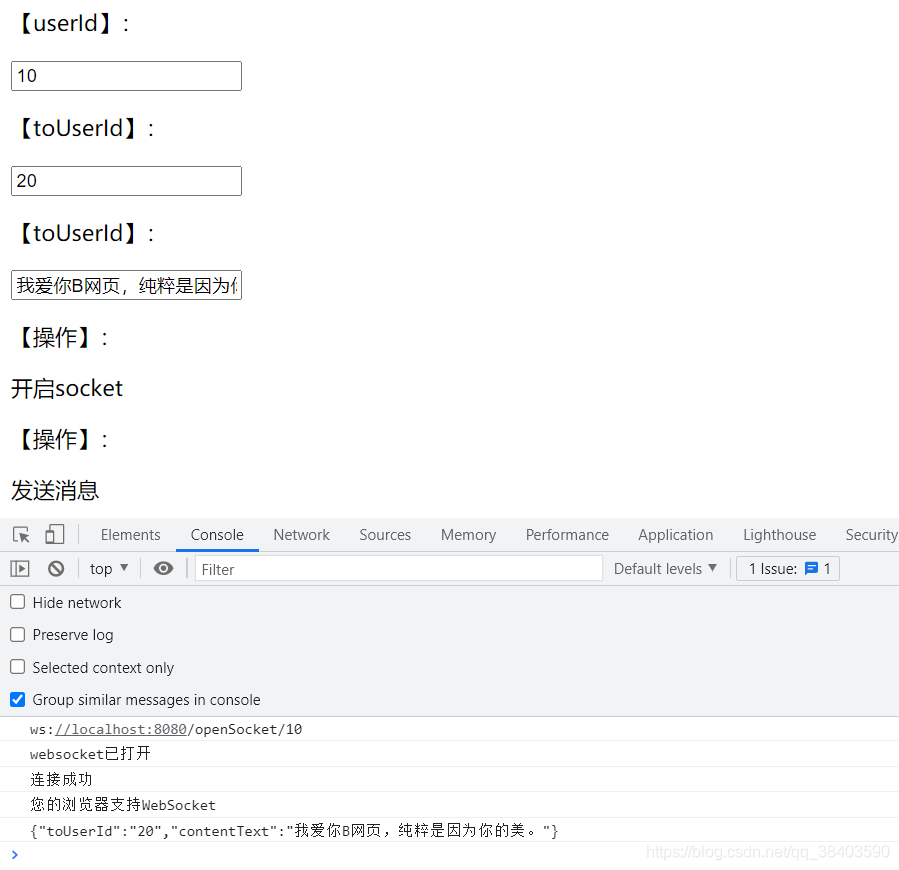This screenshot has height=870, width=899.
Task: Show the console sidebar
Action: click(18, 568)
